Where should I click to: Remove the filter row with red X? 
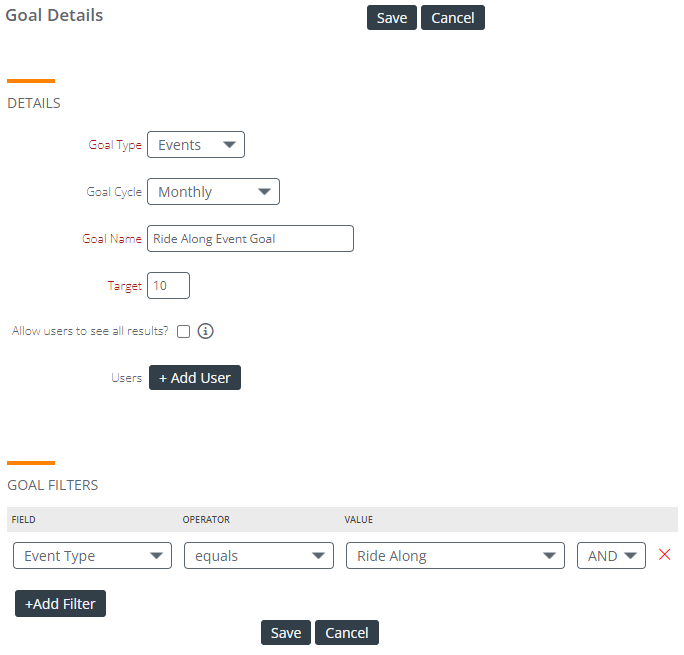click(664, 554)
